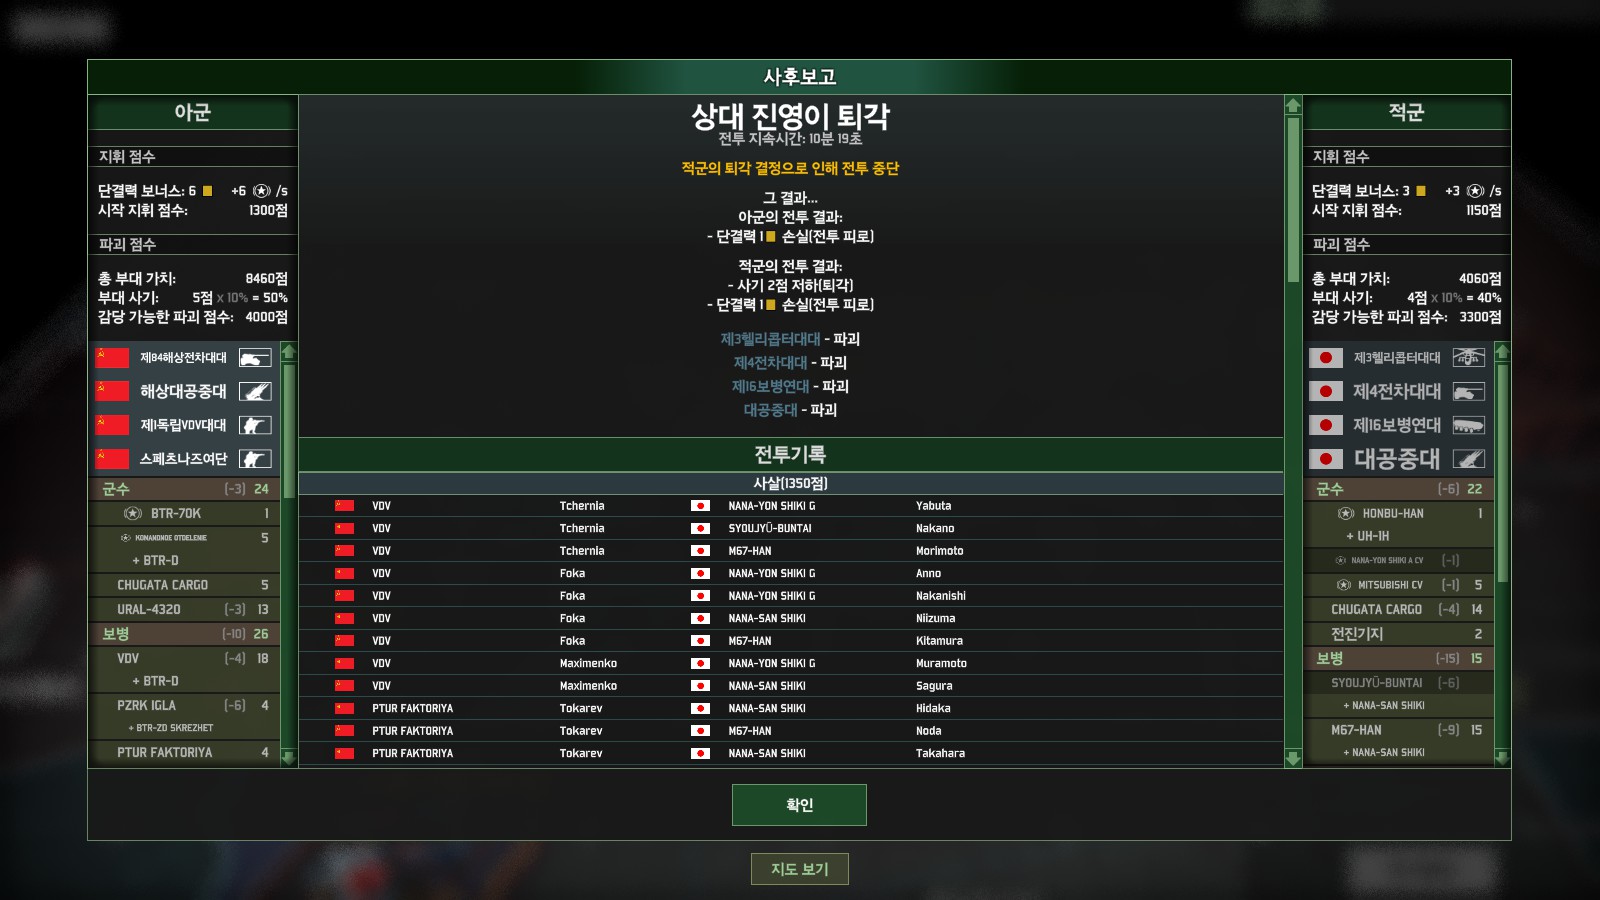Click the 확인 confirm button
Screen dimensions: 1600x900
(x=799, y=805)
